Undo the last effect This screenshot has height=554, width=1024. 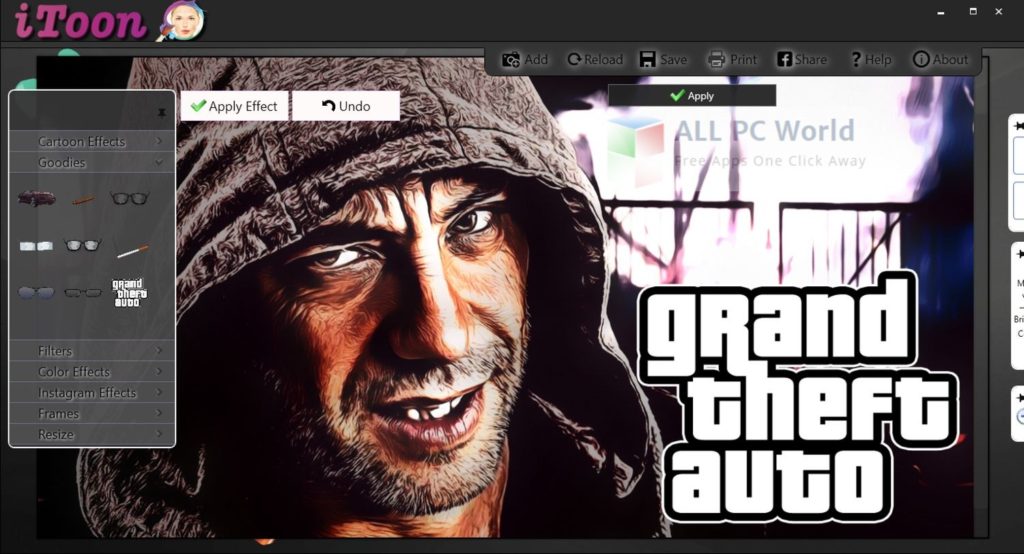click(346, 106)
